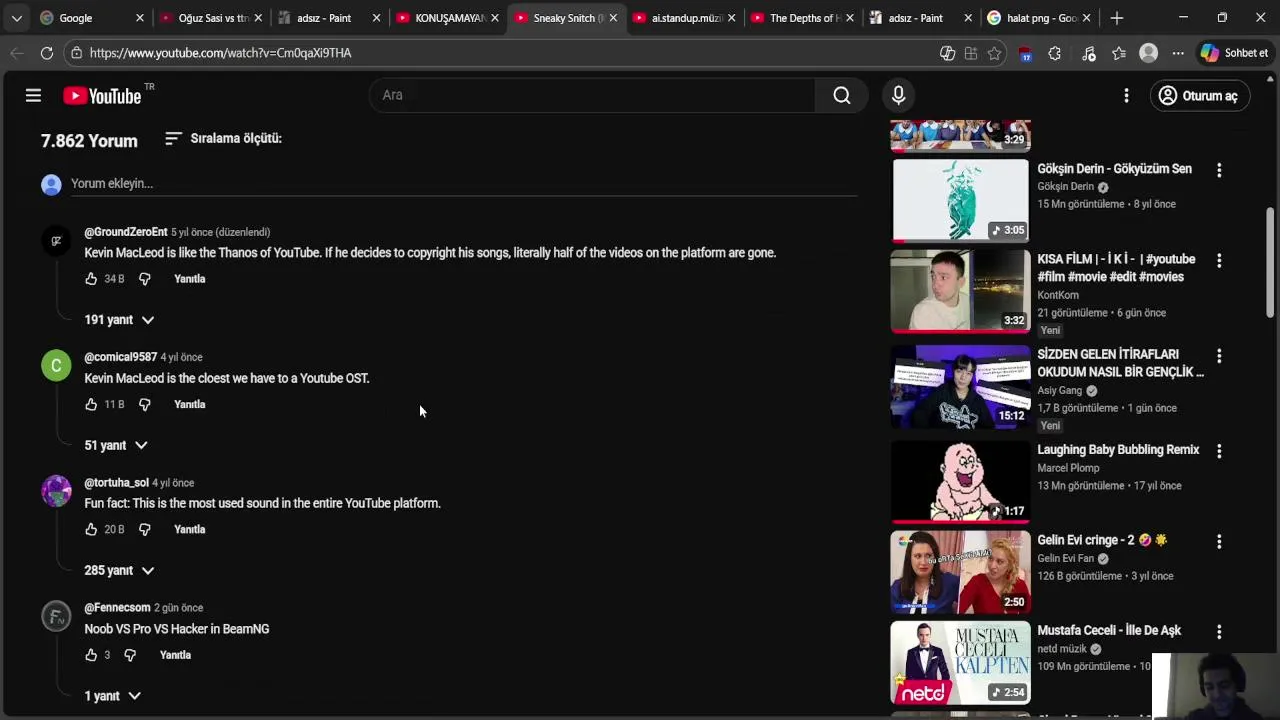Click Yorum ekleyin comment field
This screenshot has width=1280, height=720.
[464, 184]
